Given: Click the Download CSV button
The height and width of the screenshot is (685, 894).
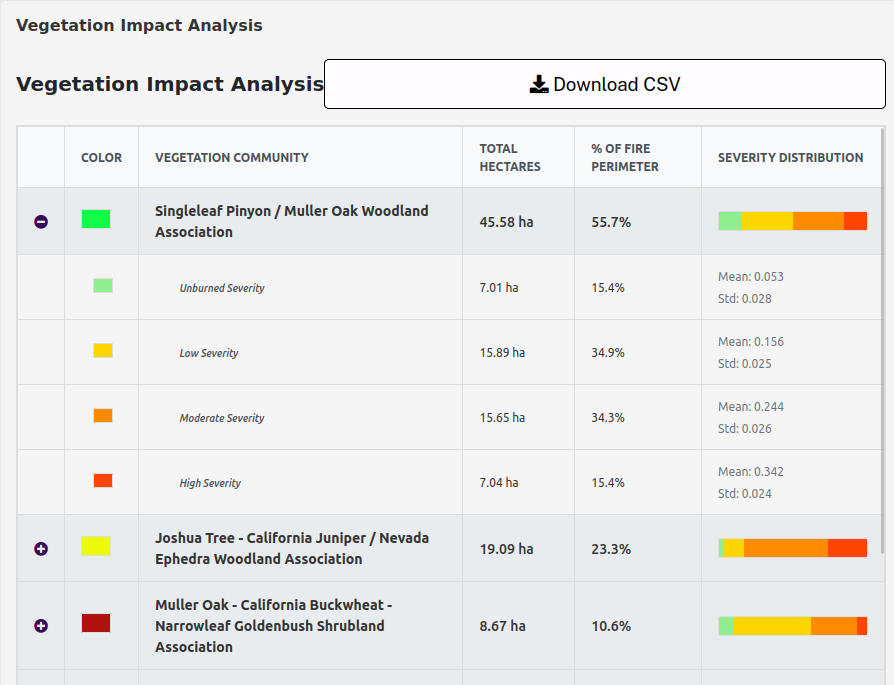Looking at the screenshot, I should 604,84.
